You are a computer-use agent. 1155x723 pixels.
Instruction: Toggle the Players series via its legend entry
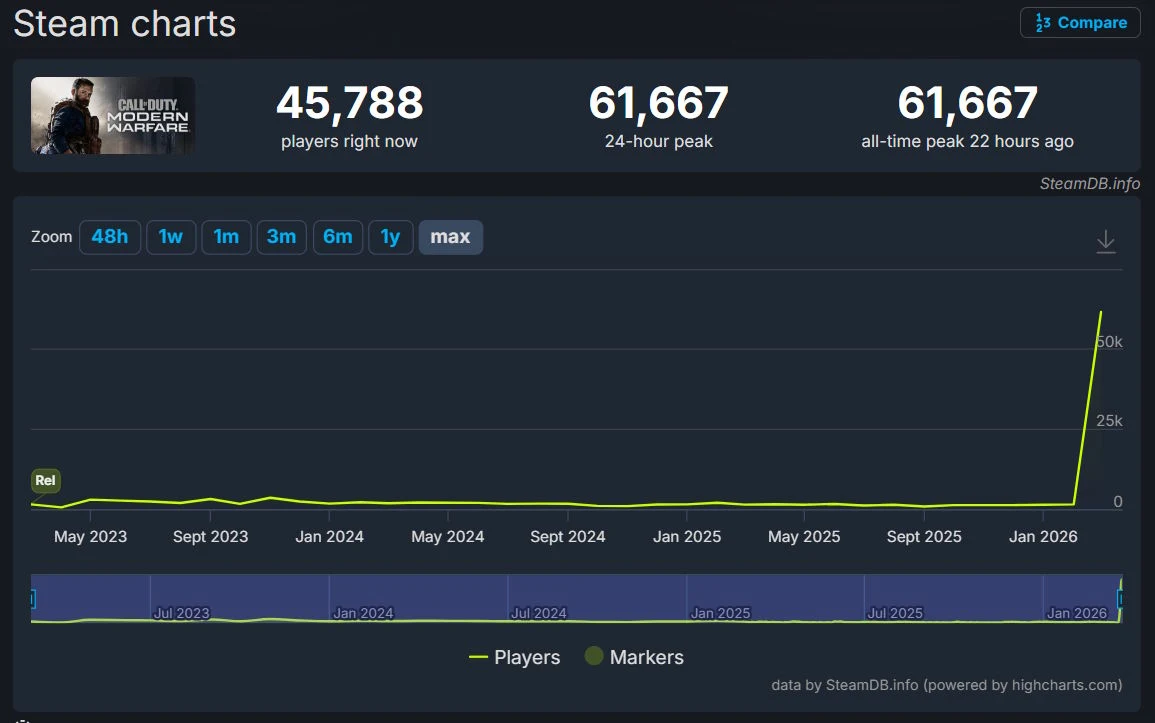click(x=527, y=657)
